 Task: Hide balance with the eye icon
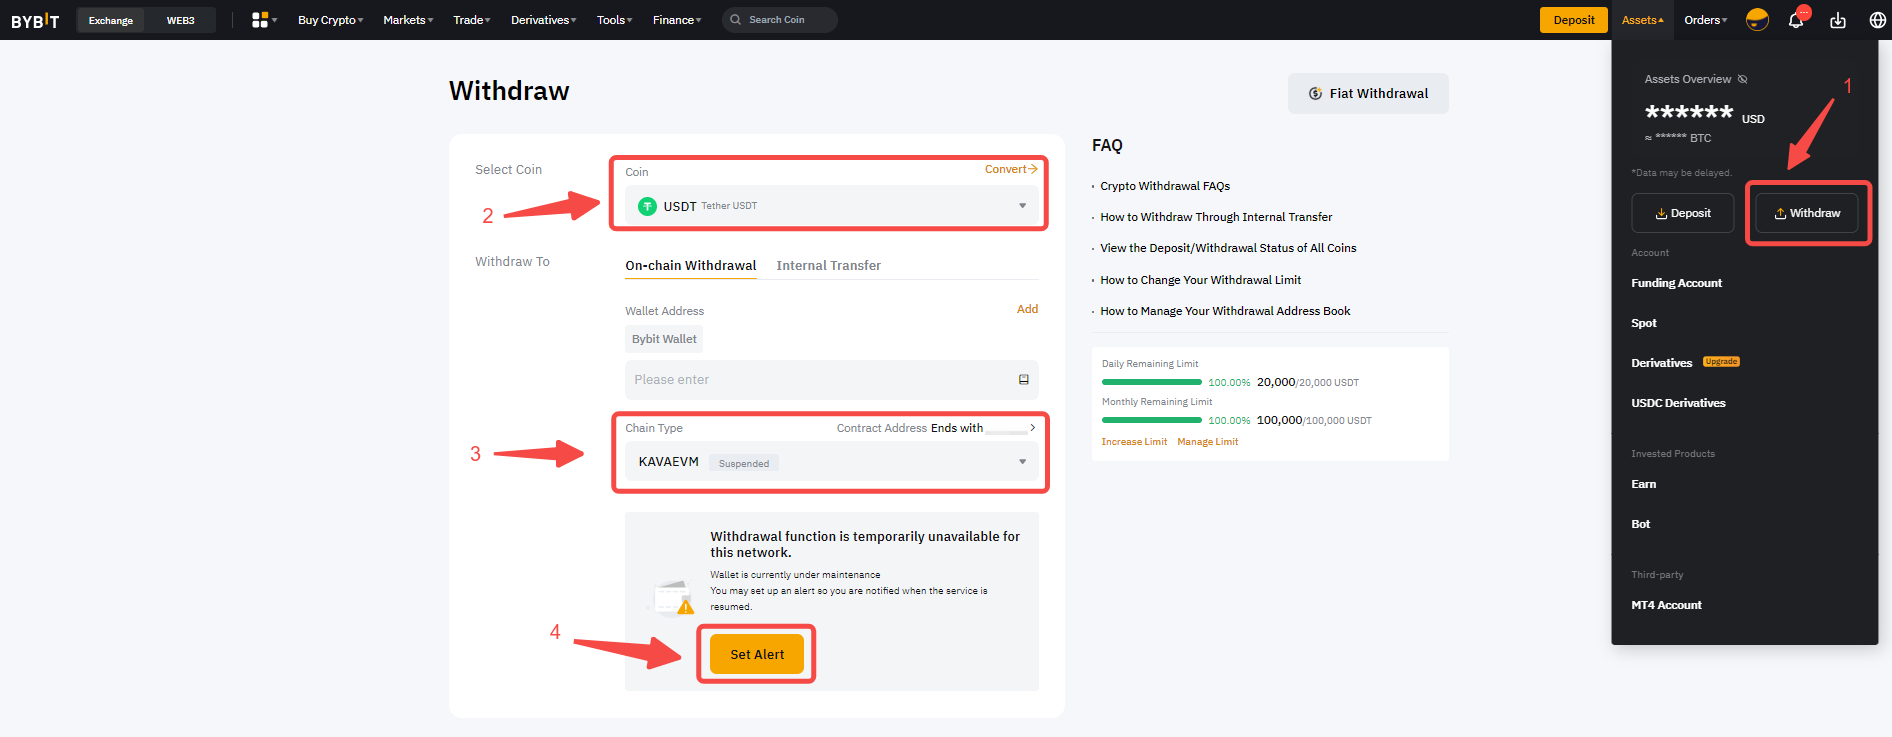pyautogui.click(x=1743, y=79)
